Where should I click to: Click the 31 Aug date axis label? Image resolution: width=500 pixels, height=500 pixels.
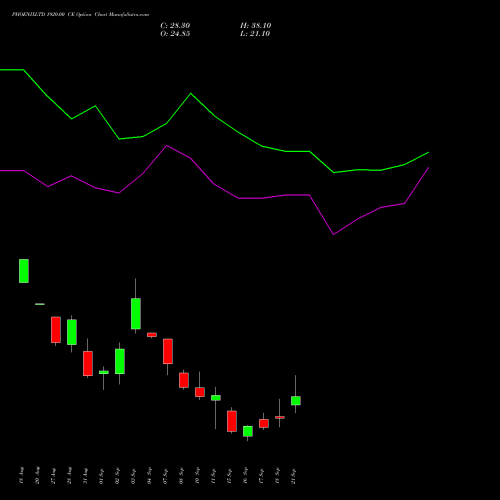(x=85, y=475)
